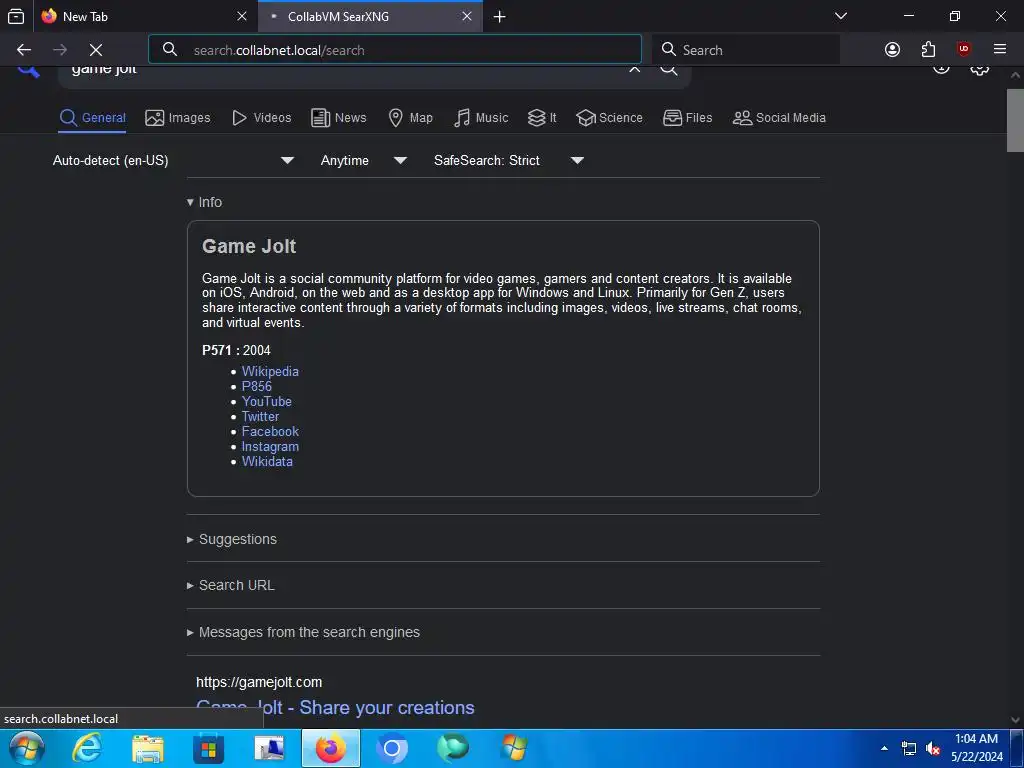Image resolution: width=1024 pixels, height=768 pixels.
Task: Select the General search category
Action: point(92,118)
